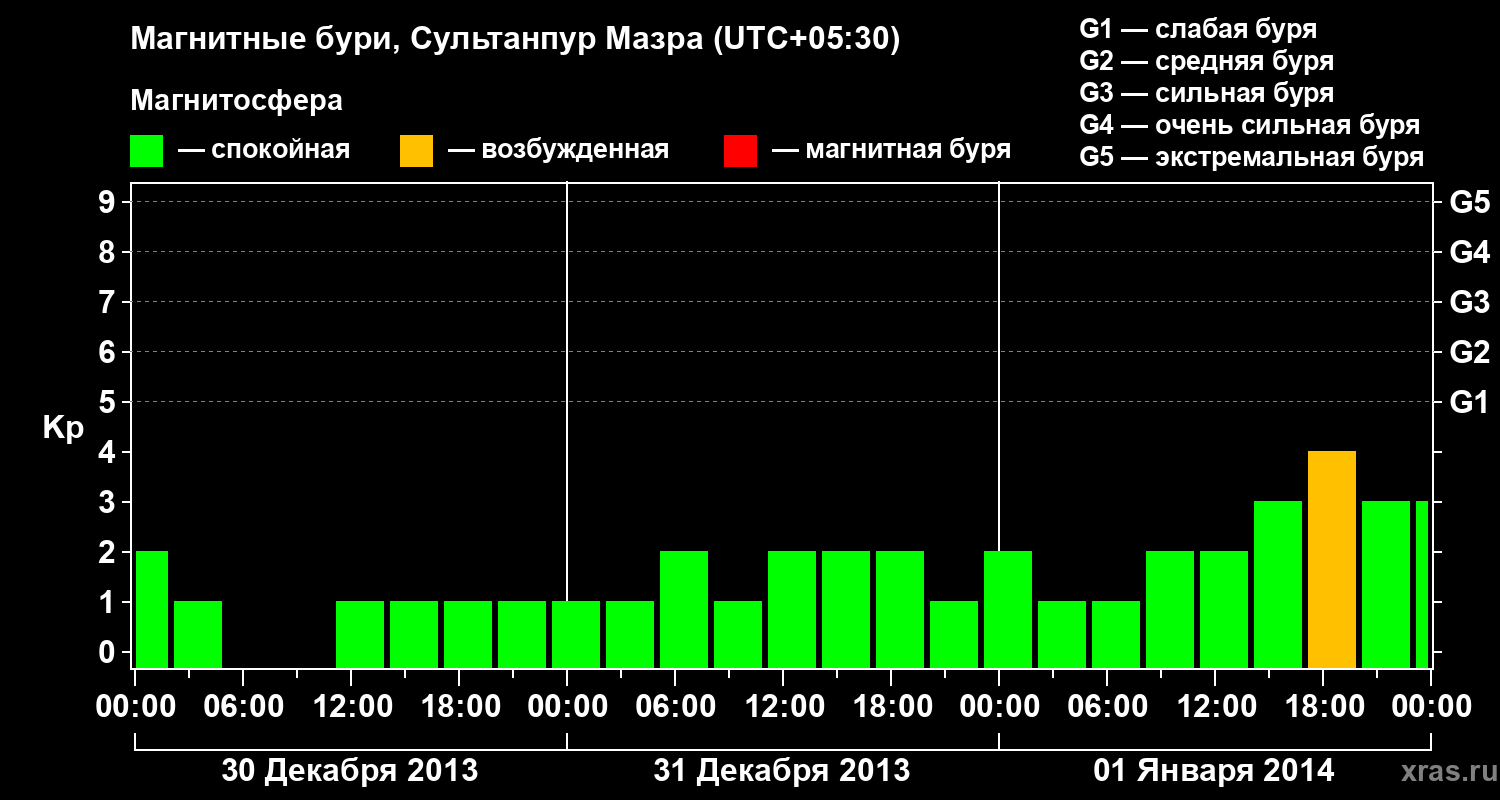1500x800 pixels.
Task: Select the full-width Kp 3 bar right after orange bar
Action: [1386, 584]
